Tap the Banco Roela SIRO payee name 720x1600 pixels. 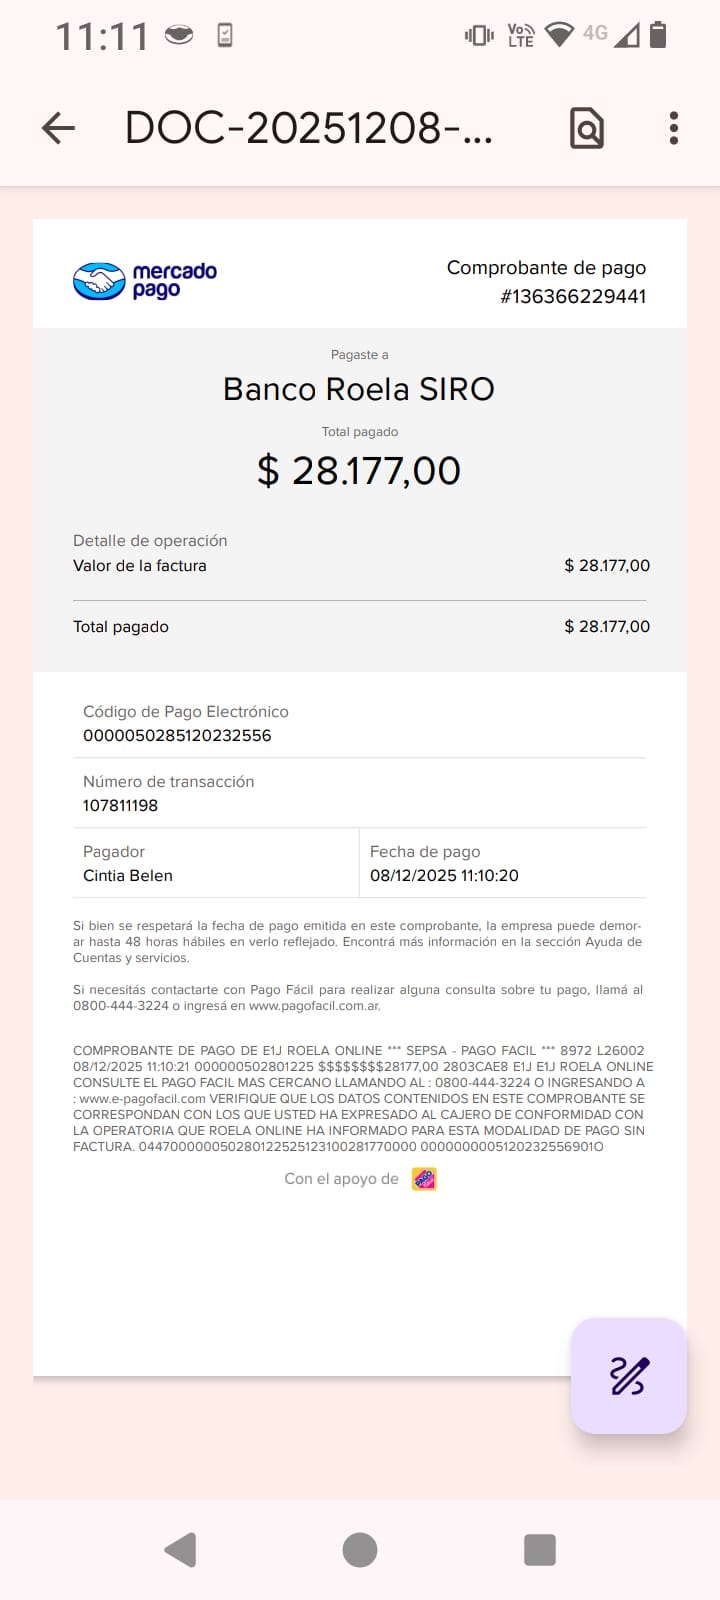[359, 389]
